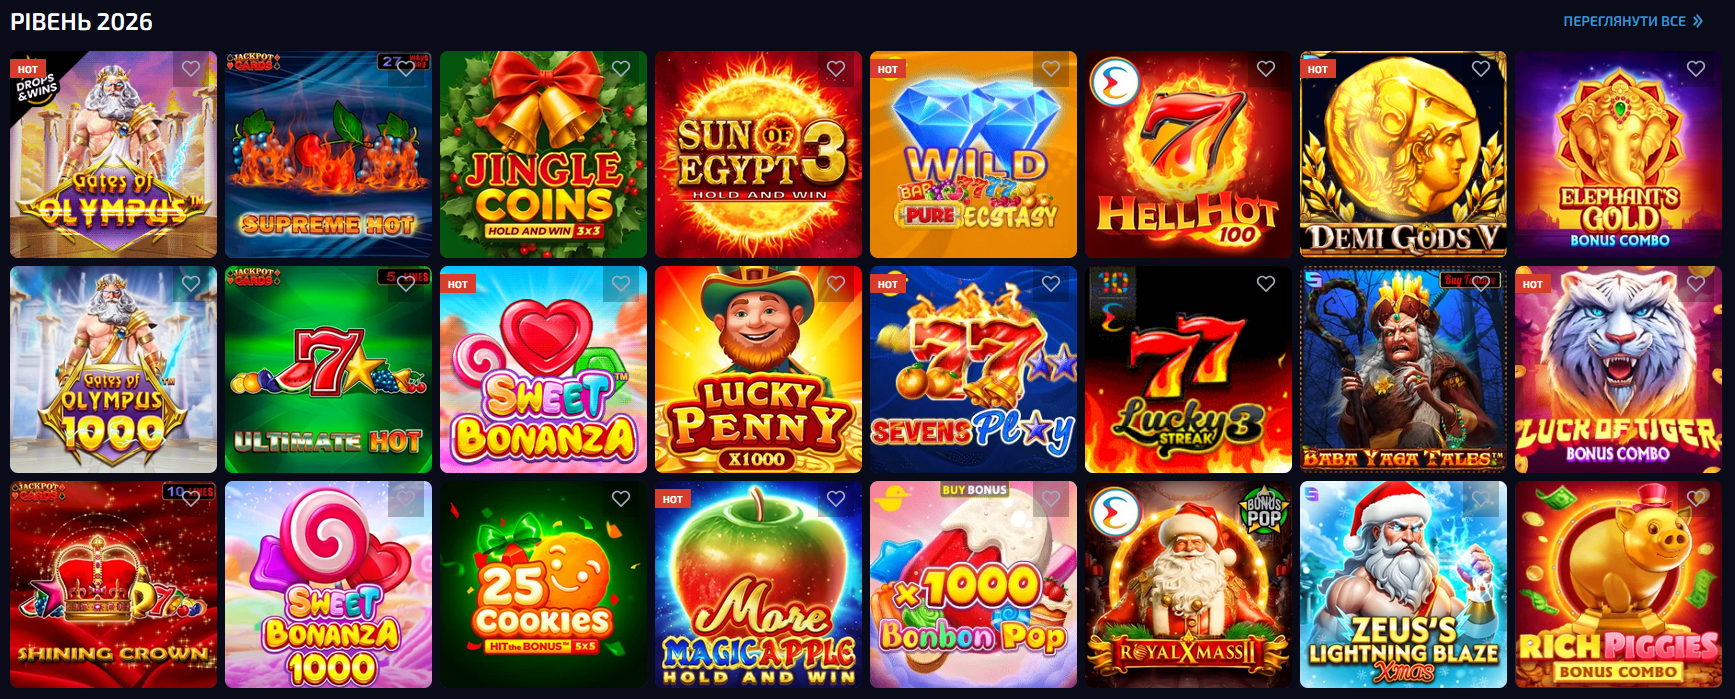Open ПЕРЕГЛЯНУТИ ВСЕ link

pos(1624,21)
